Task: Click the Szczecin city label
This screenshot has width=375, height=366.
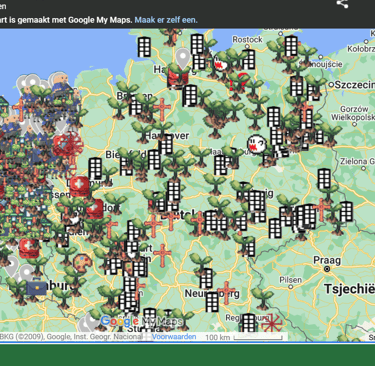Action: [355, 85]
